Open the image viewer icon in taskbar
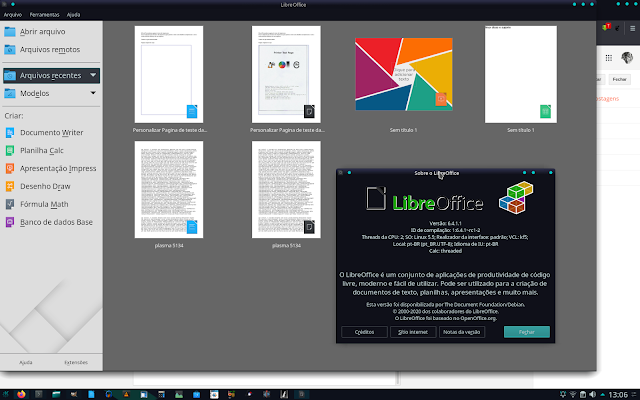This screenshot has height=400, width=640. (179, 394)
